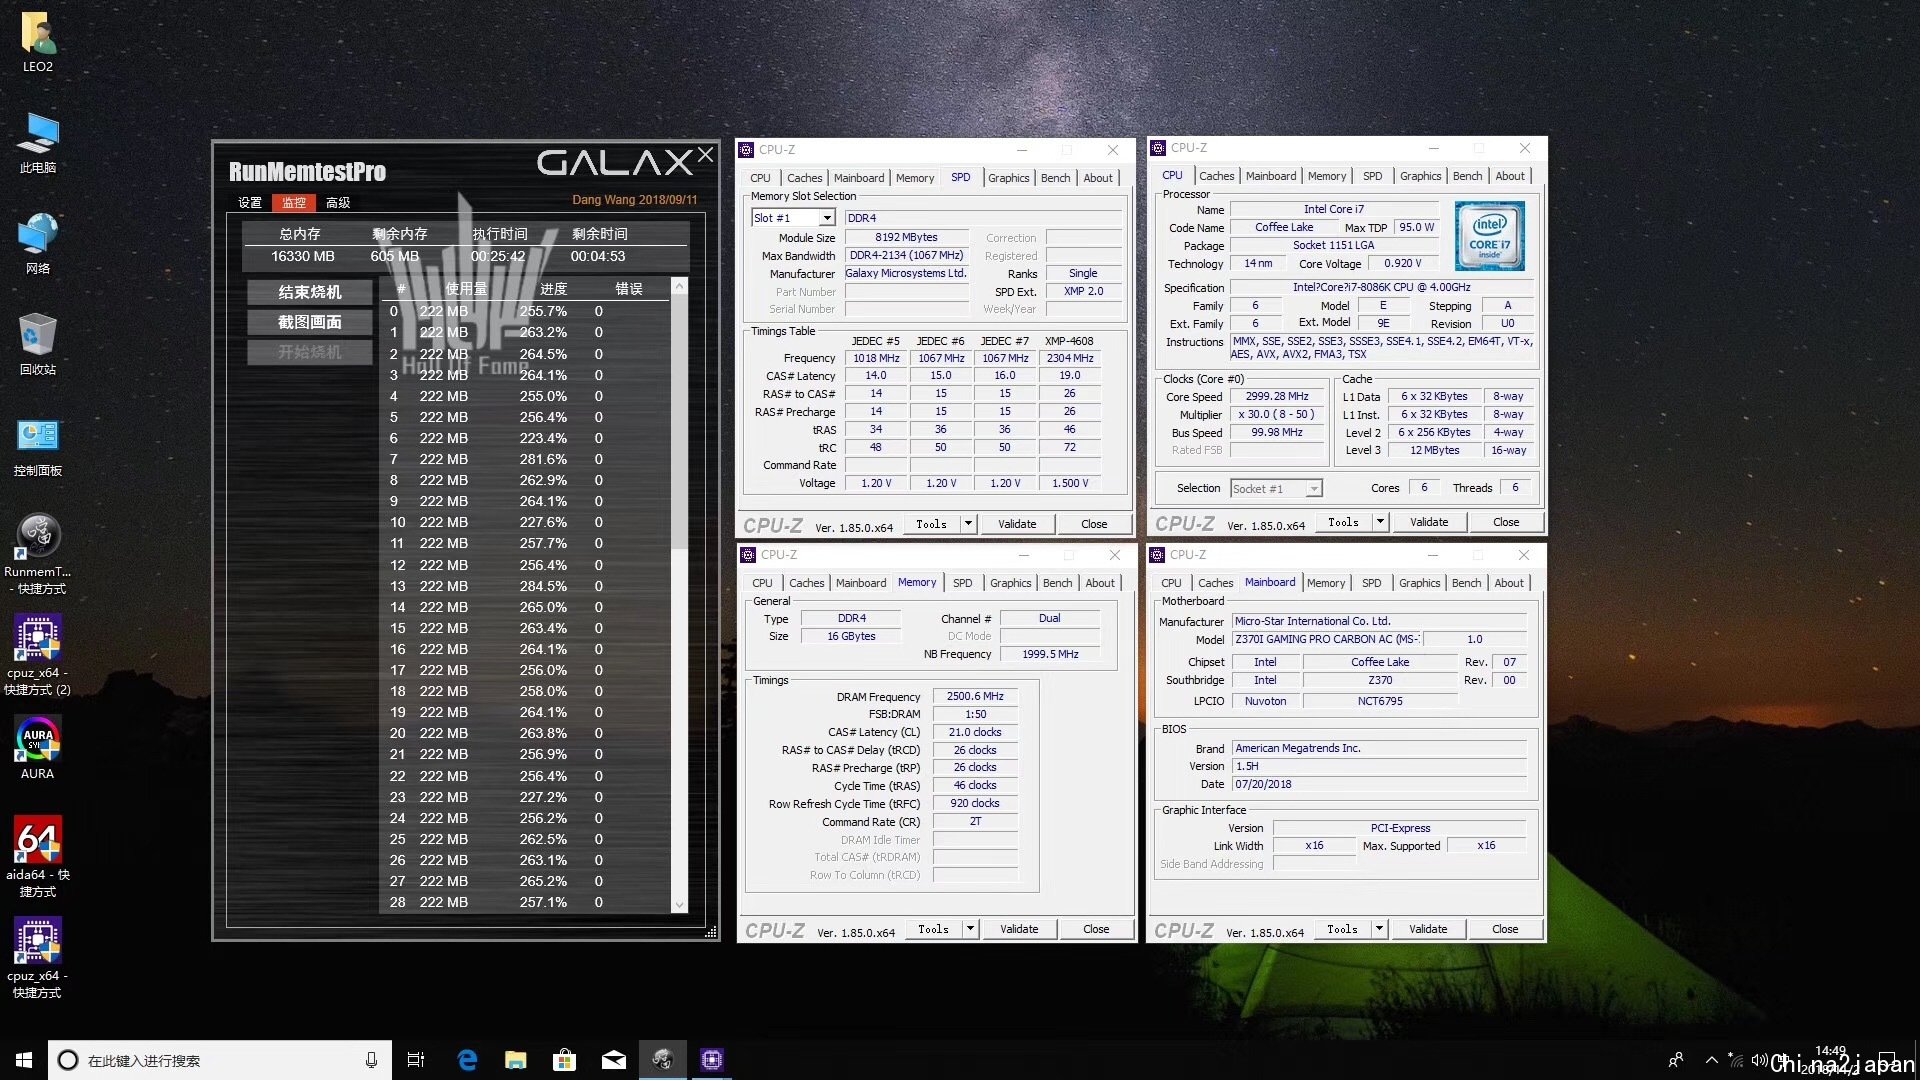Expand Tools dropdown arrow in CPU window

coord(1380,522)
